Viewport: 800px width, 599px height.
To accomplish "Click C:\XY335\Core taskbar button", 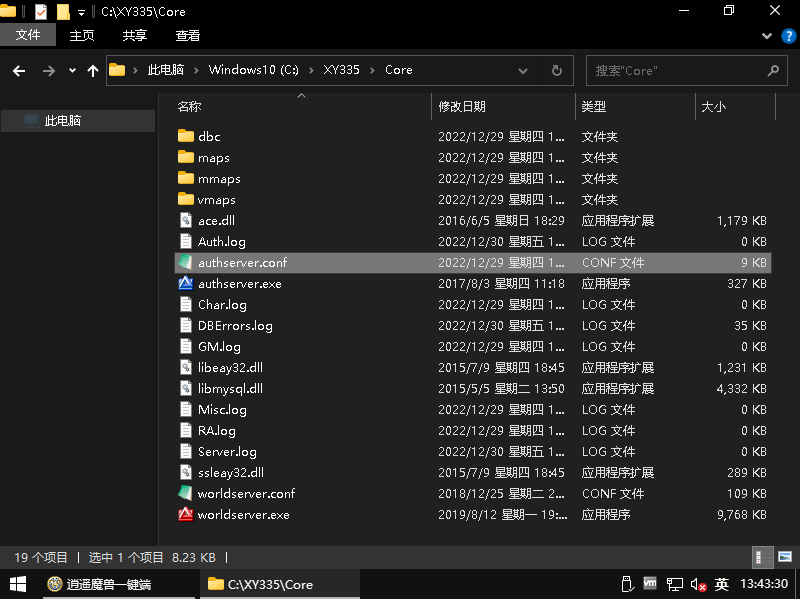I will coord(280,584).
